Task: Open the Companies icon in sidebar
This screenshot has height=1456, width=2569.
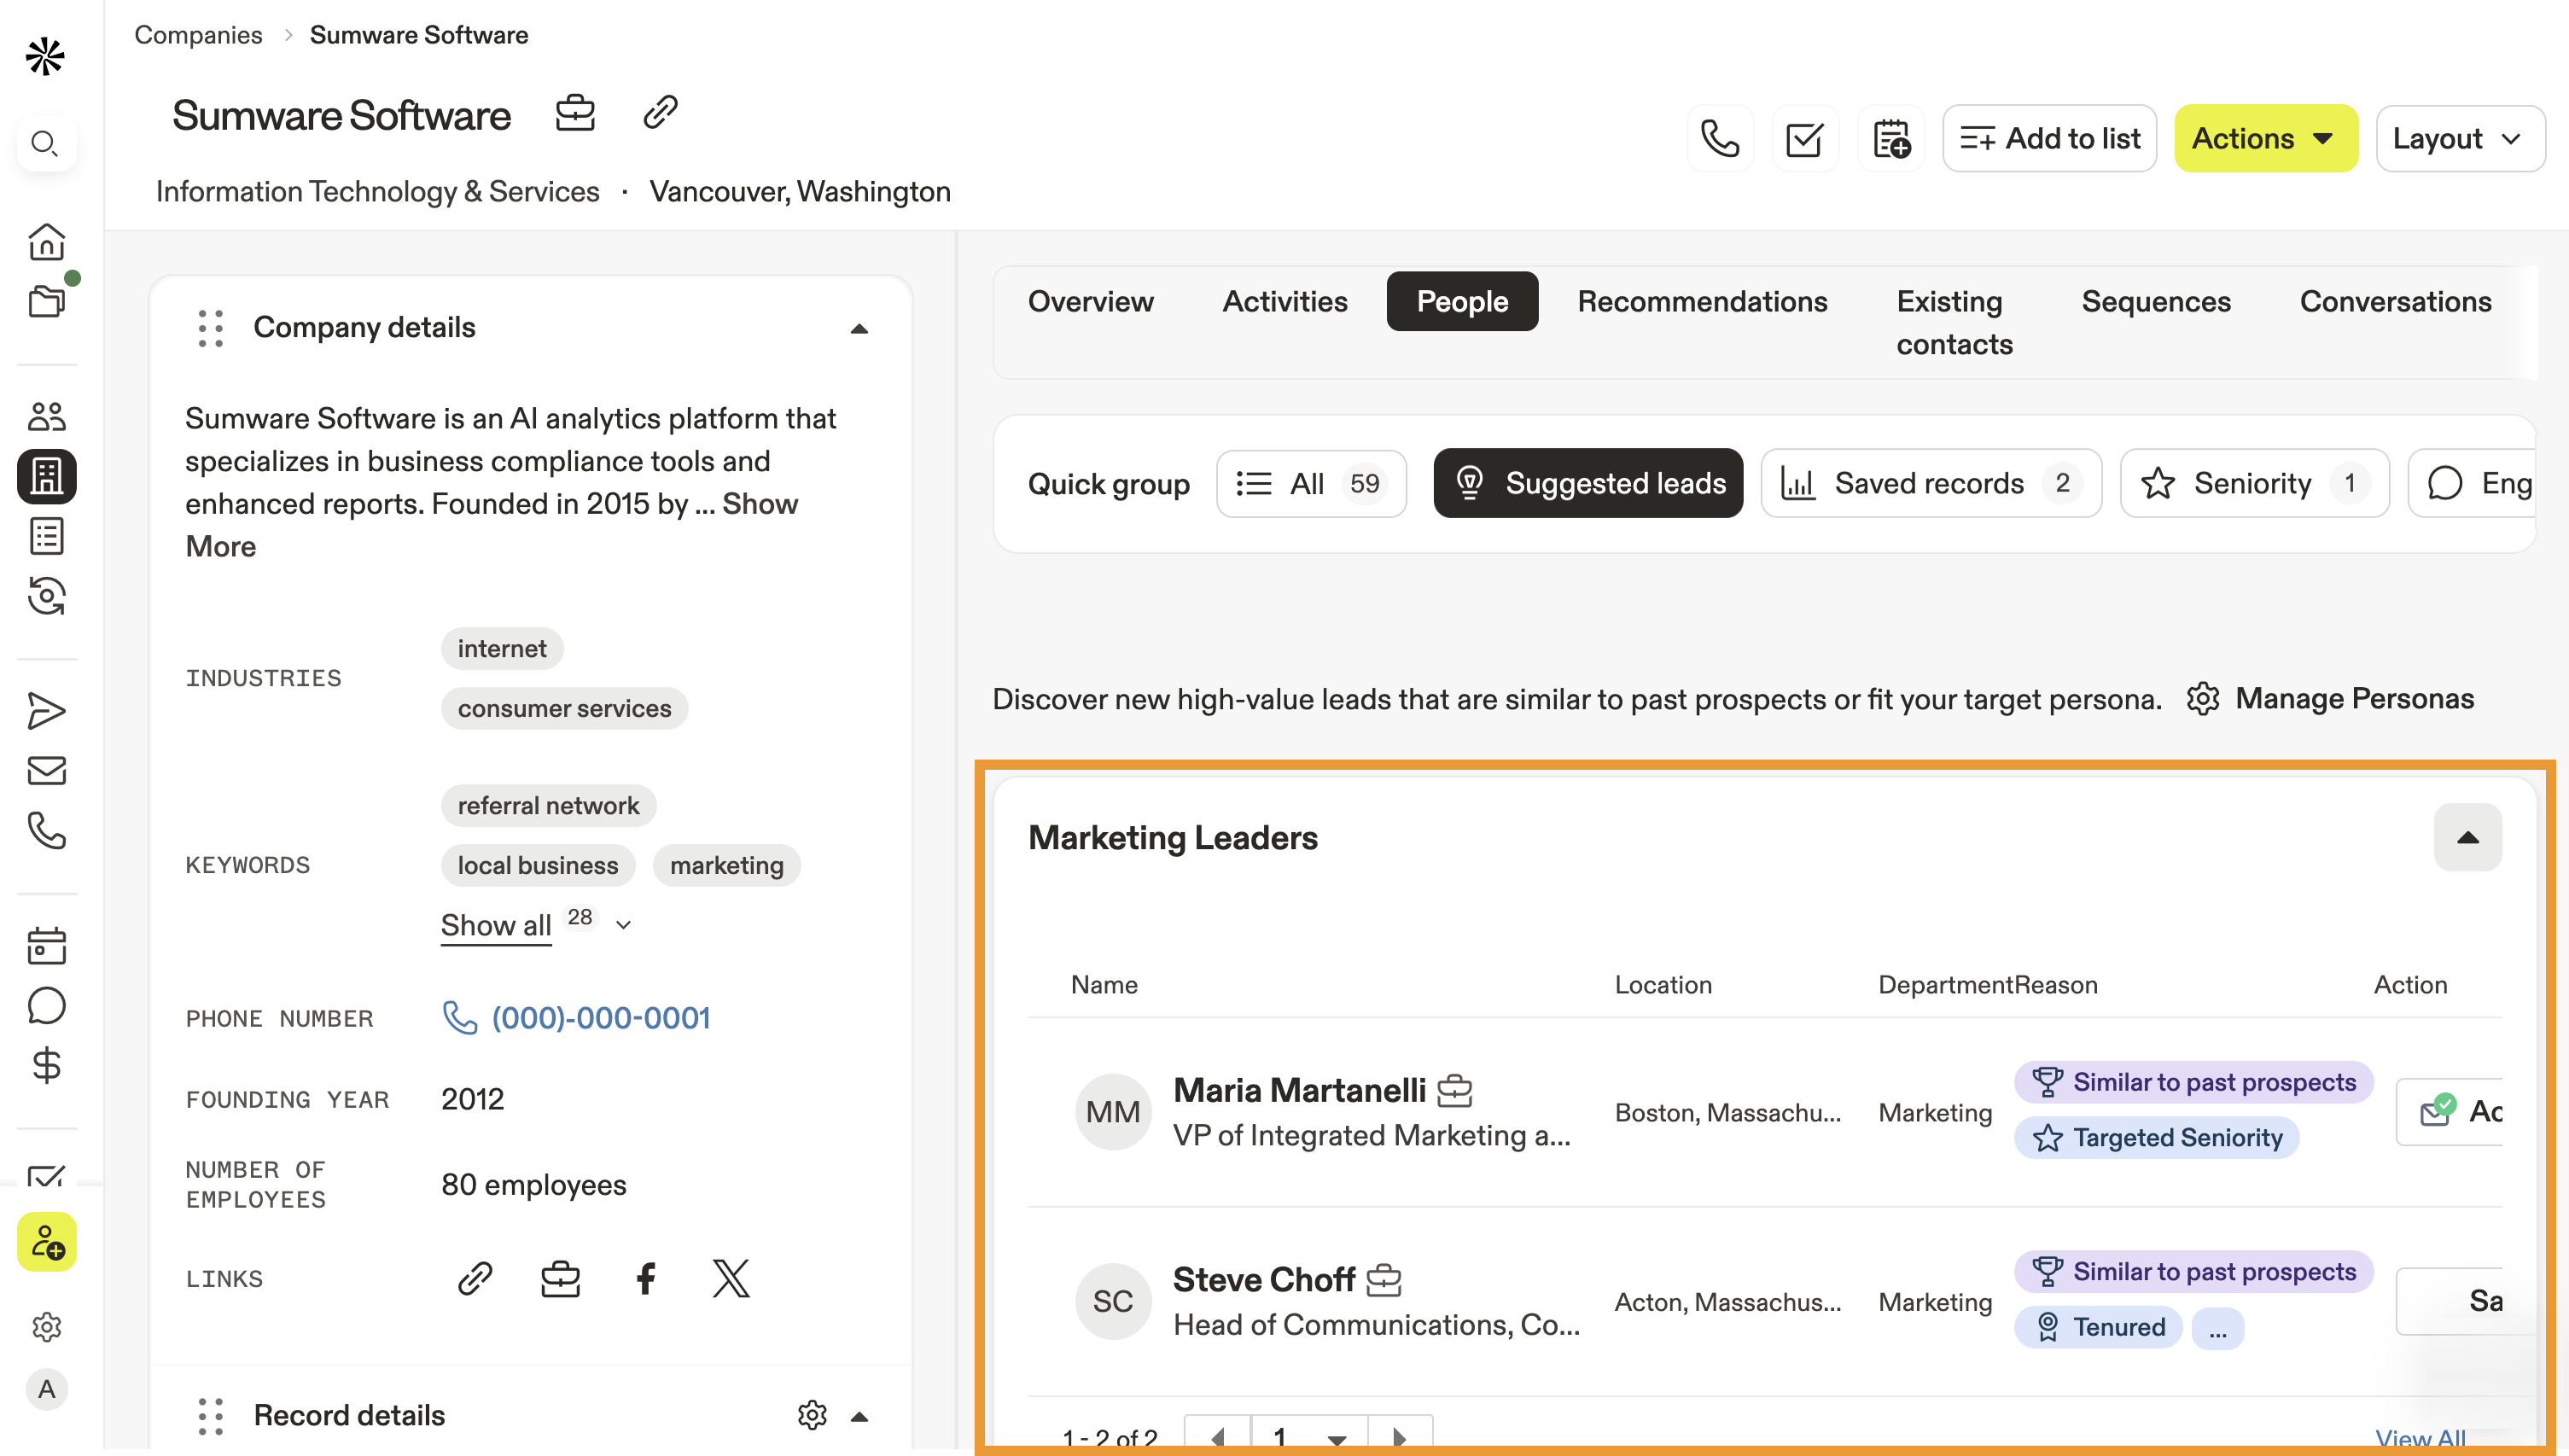Action: click(x=46, y=476)
